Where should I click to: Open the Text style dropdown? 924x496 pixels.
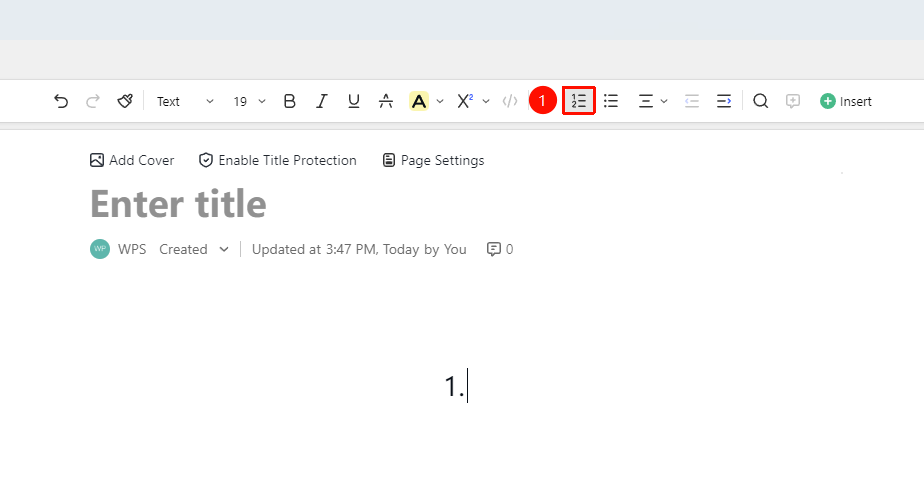tap(185, 101)
